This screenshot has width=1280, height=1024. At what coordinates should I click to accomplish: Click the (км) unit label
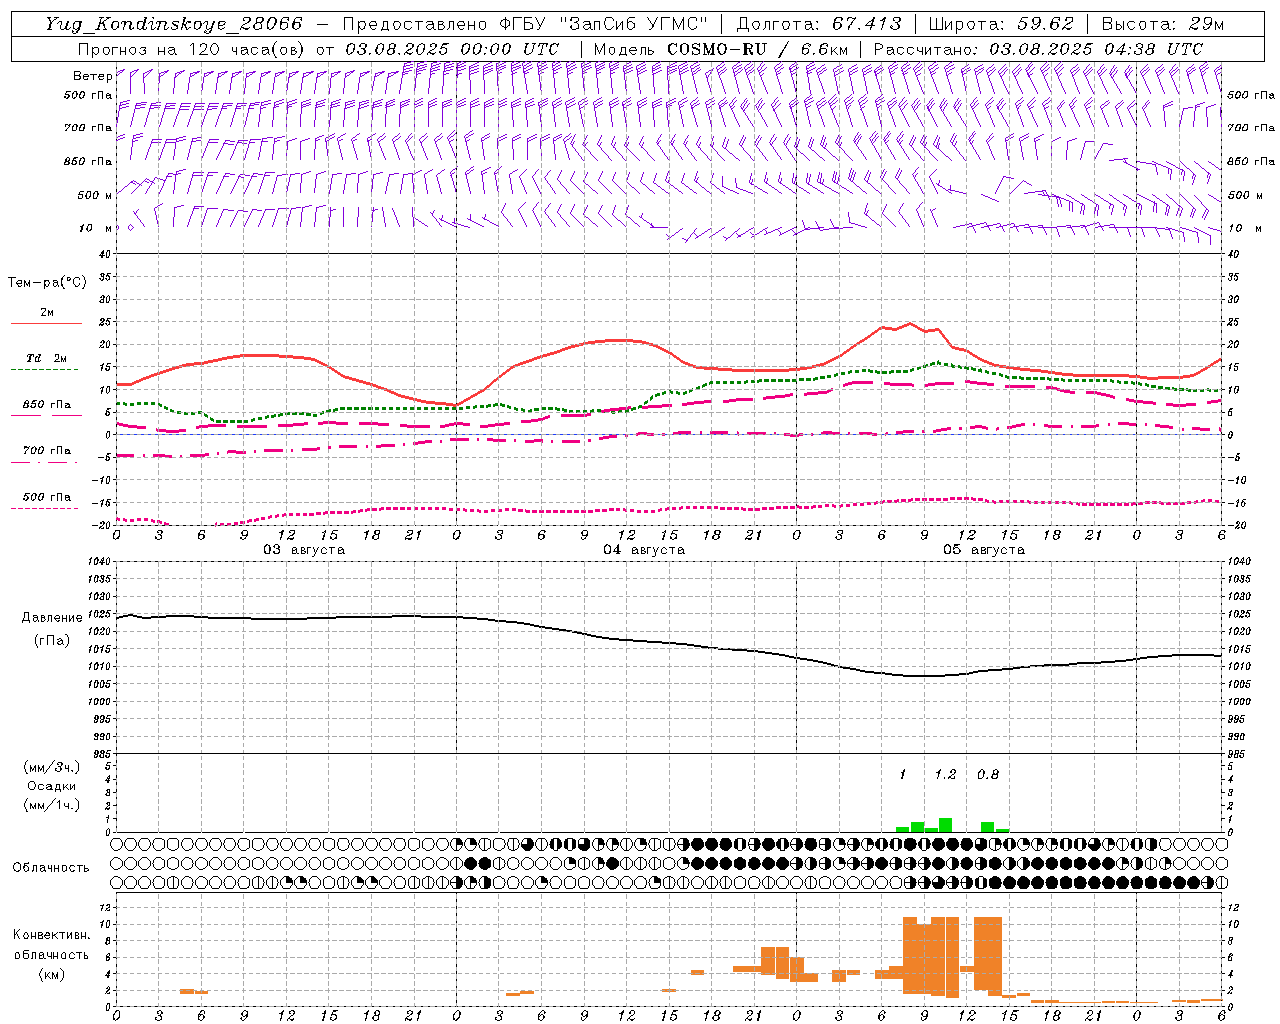click(51, 974)
